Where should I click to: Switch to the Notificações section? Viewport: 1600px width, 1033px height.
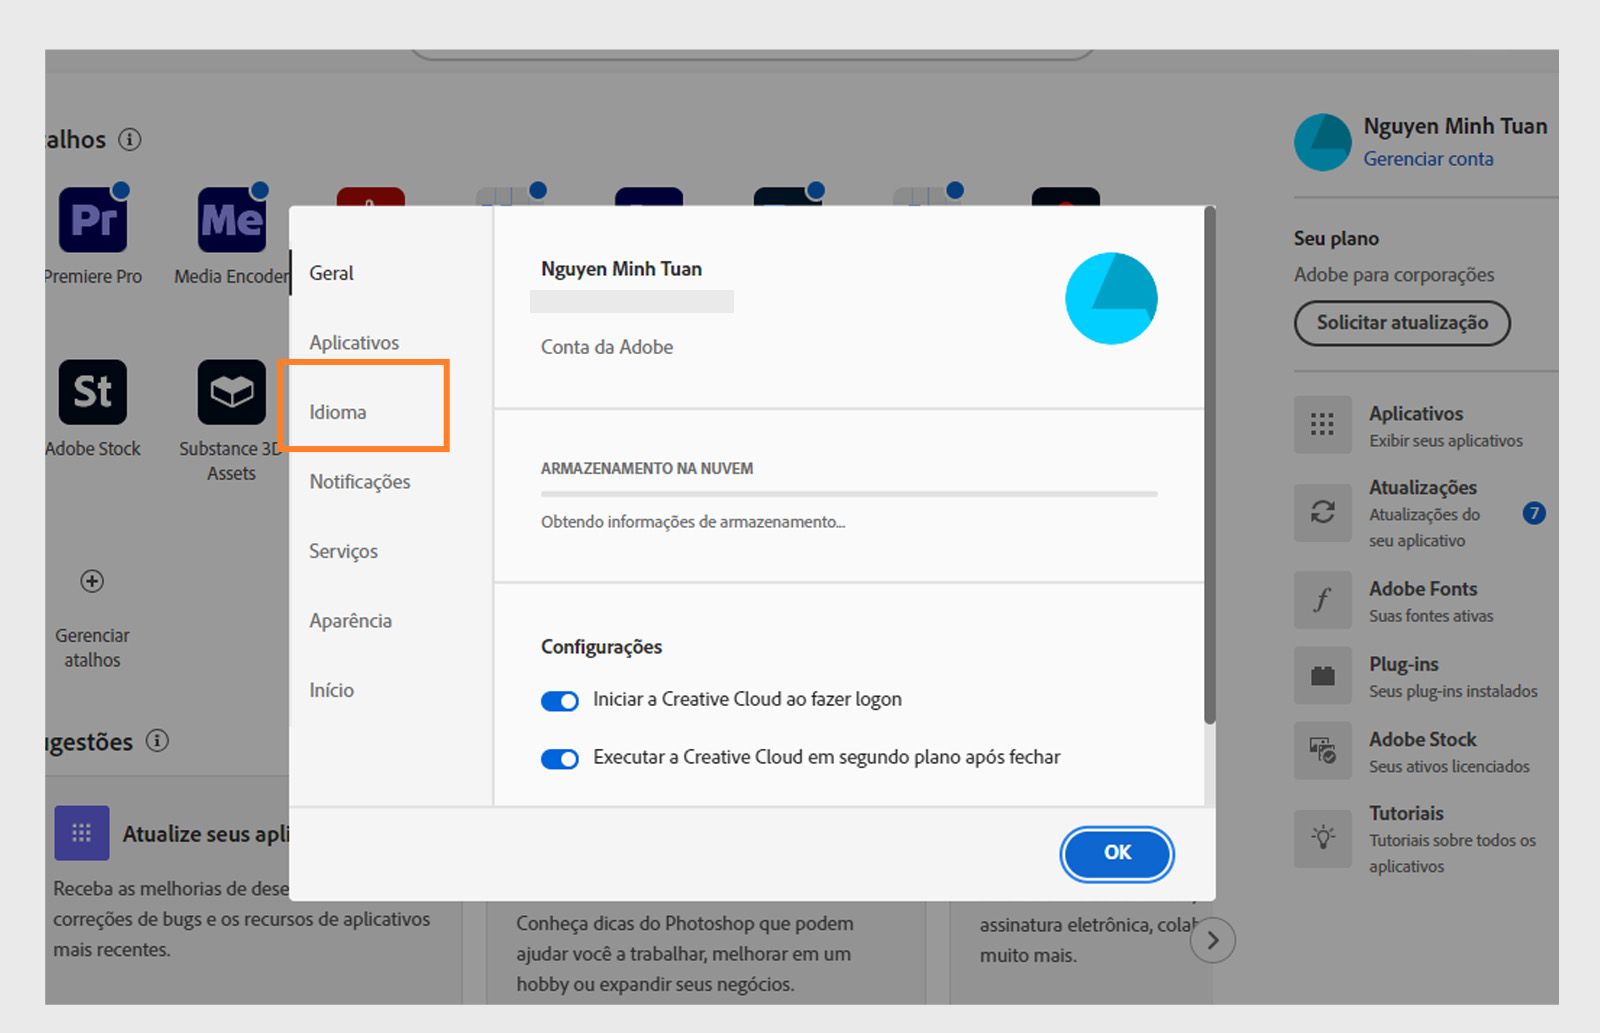360,481
